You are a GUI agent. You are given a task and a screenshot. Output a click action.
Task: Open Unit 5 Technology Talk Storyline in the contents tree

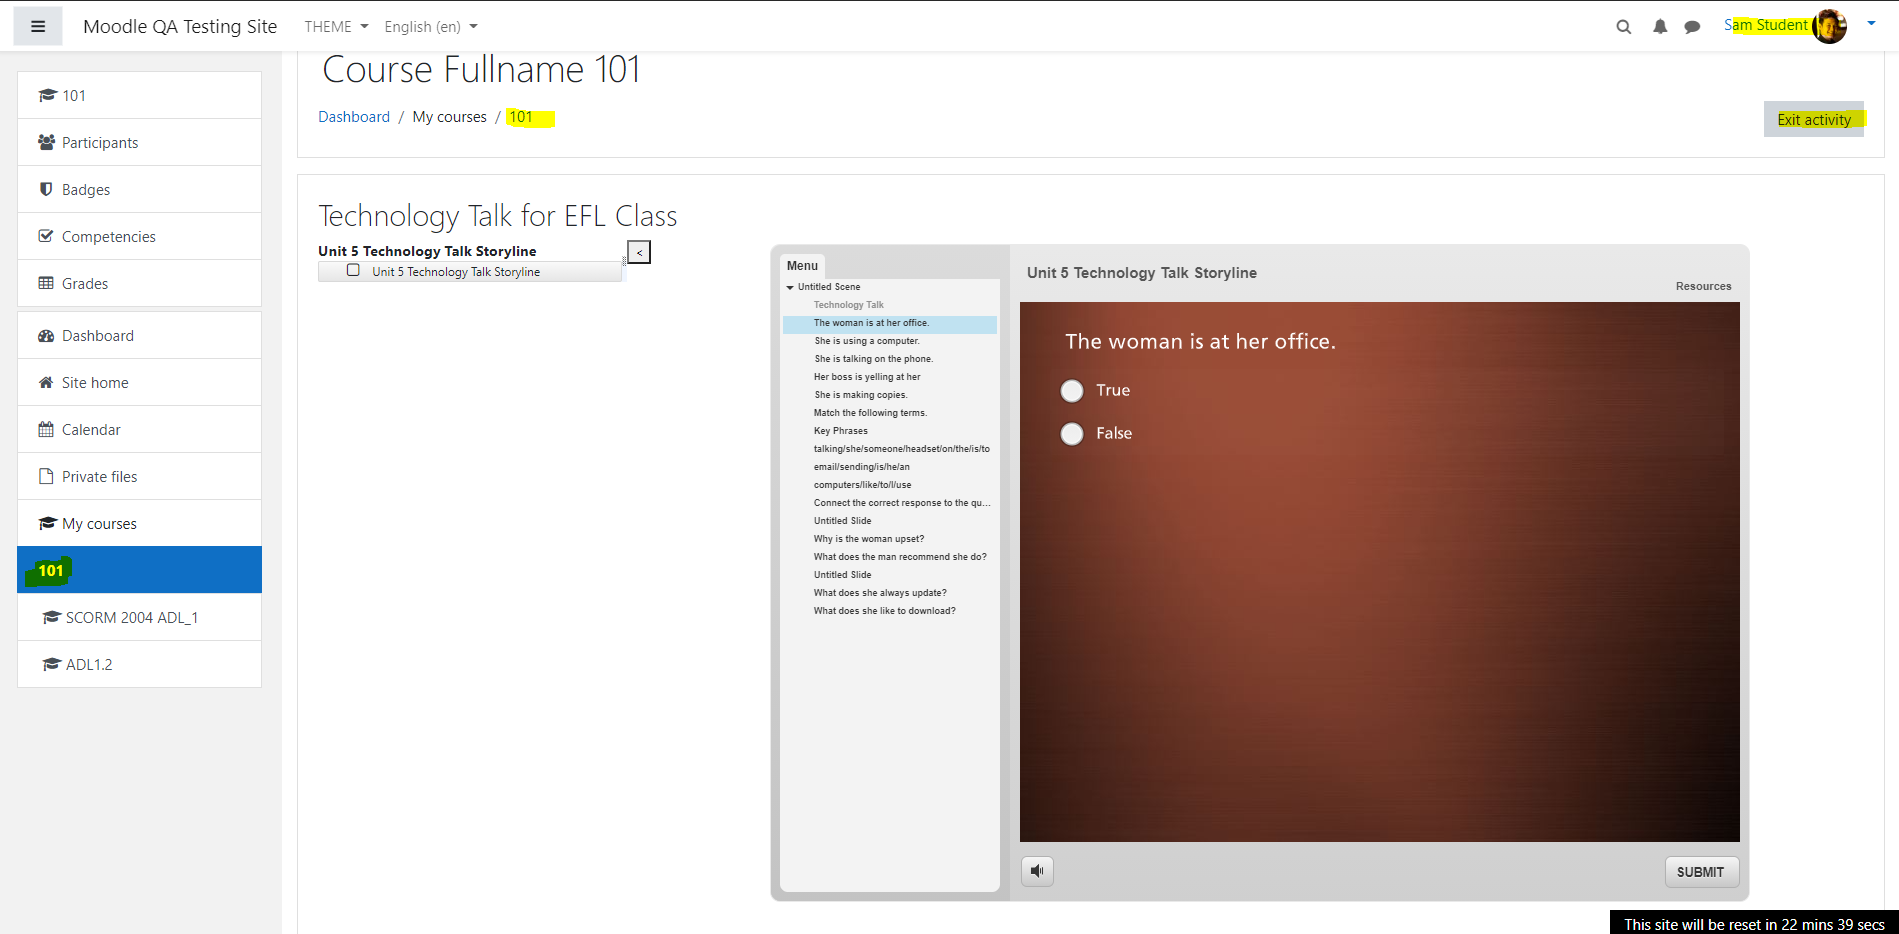point(456,272)
